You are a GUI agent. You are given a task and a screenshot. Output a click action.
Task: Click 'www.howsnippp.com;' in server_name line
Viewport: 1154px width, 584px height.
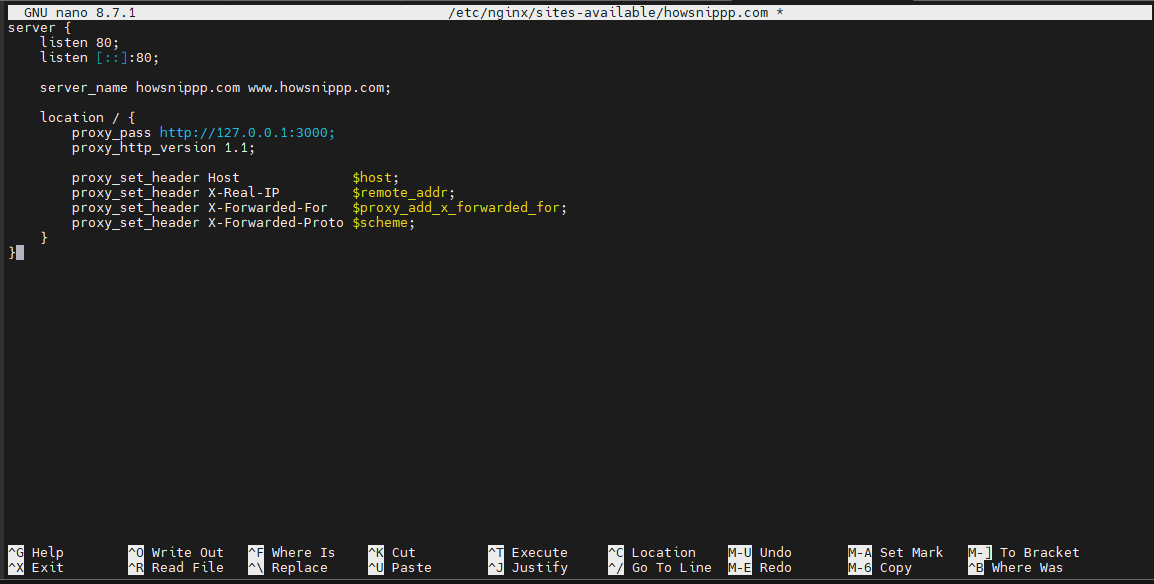click(319, 88)
